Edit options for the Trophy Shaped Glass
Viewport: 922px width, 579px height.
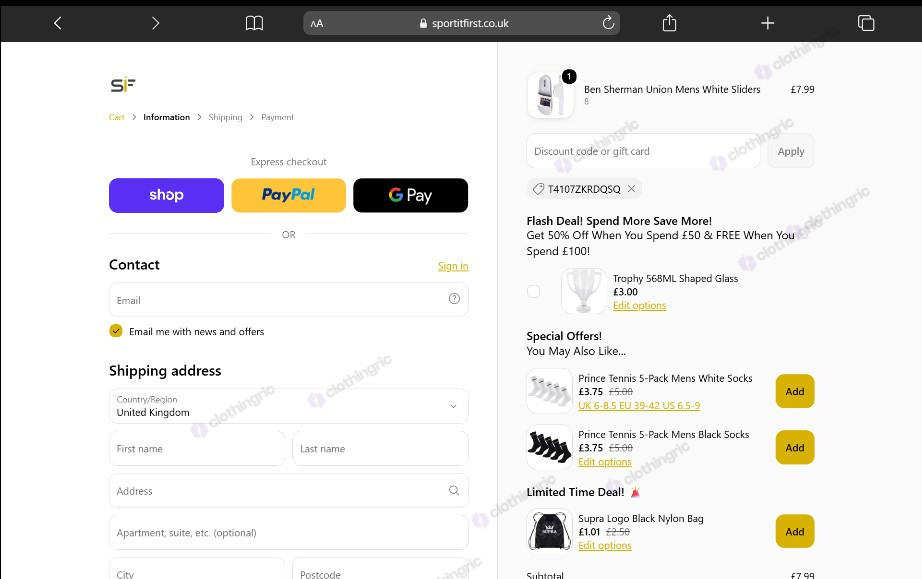click(x=639, y=306)
